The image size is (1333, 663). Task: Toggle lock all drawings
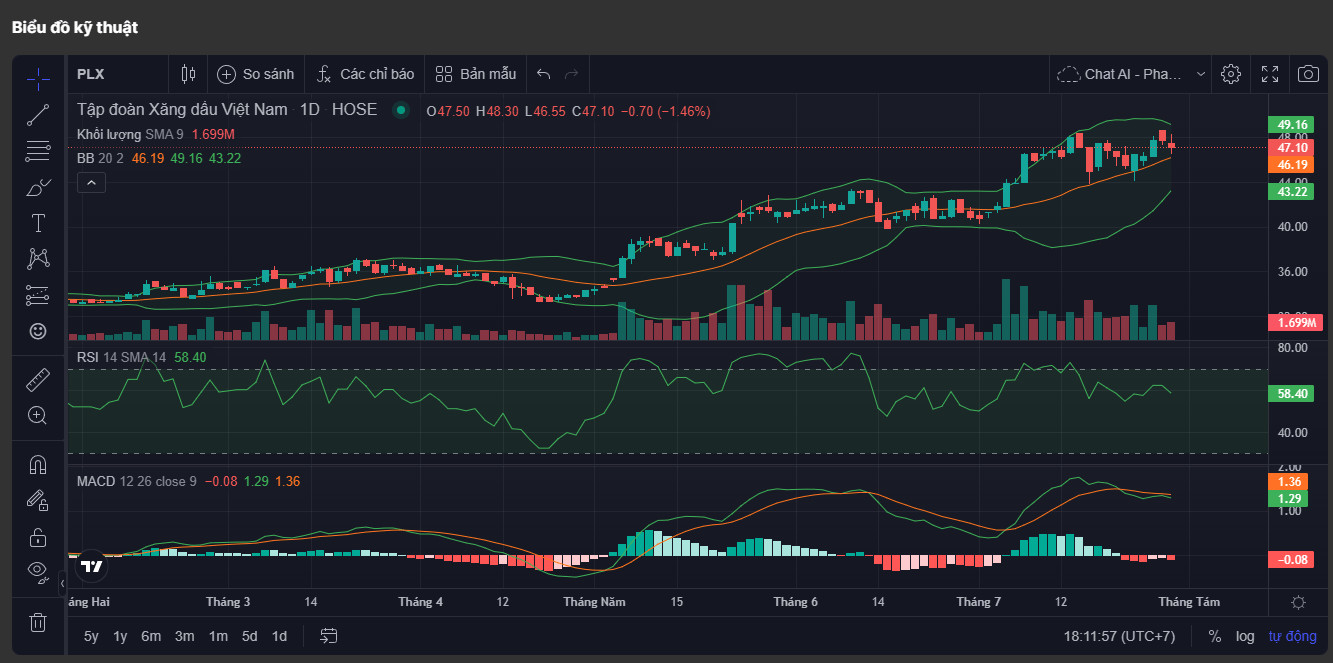(38, 537)
